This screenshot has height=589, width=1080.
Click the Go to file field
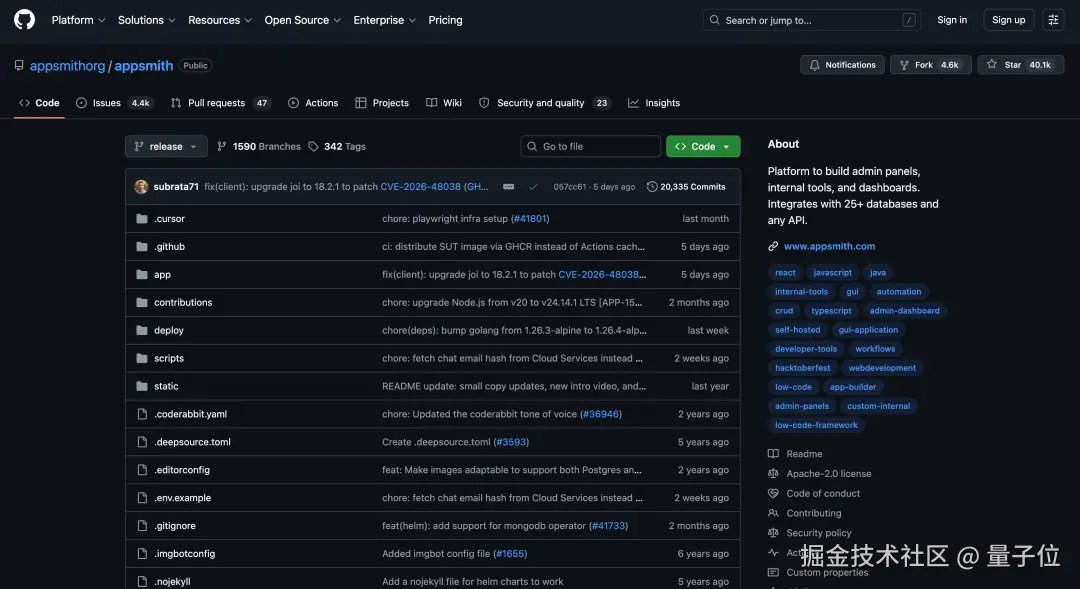click(x=590, y=146)
